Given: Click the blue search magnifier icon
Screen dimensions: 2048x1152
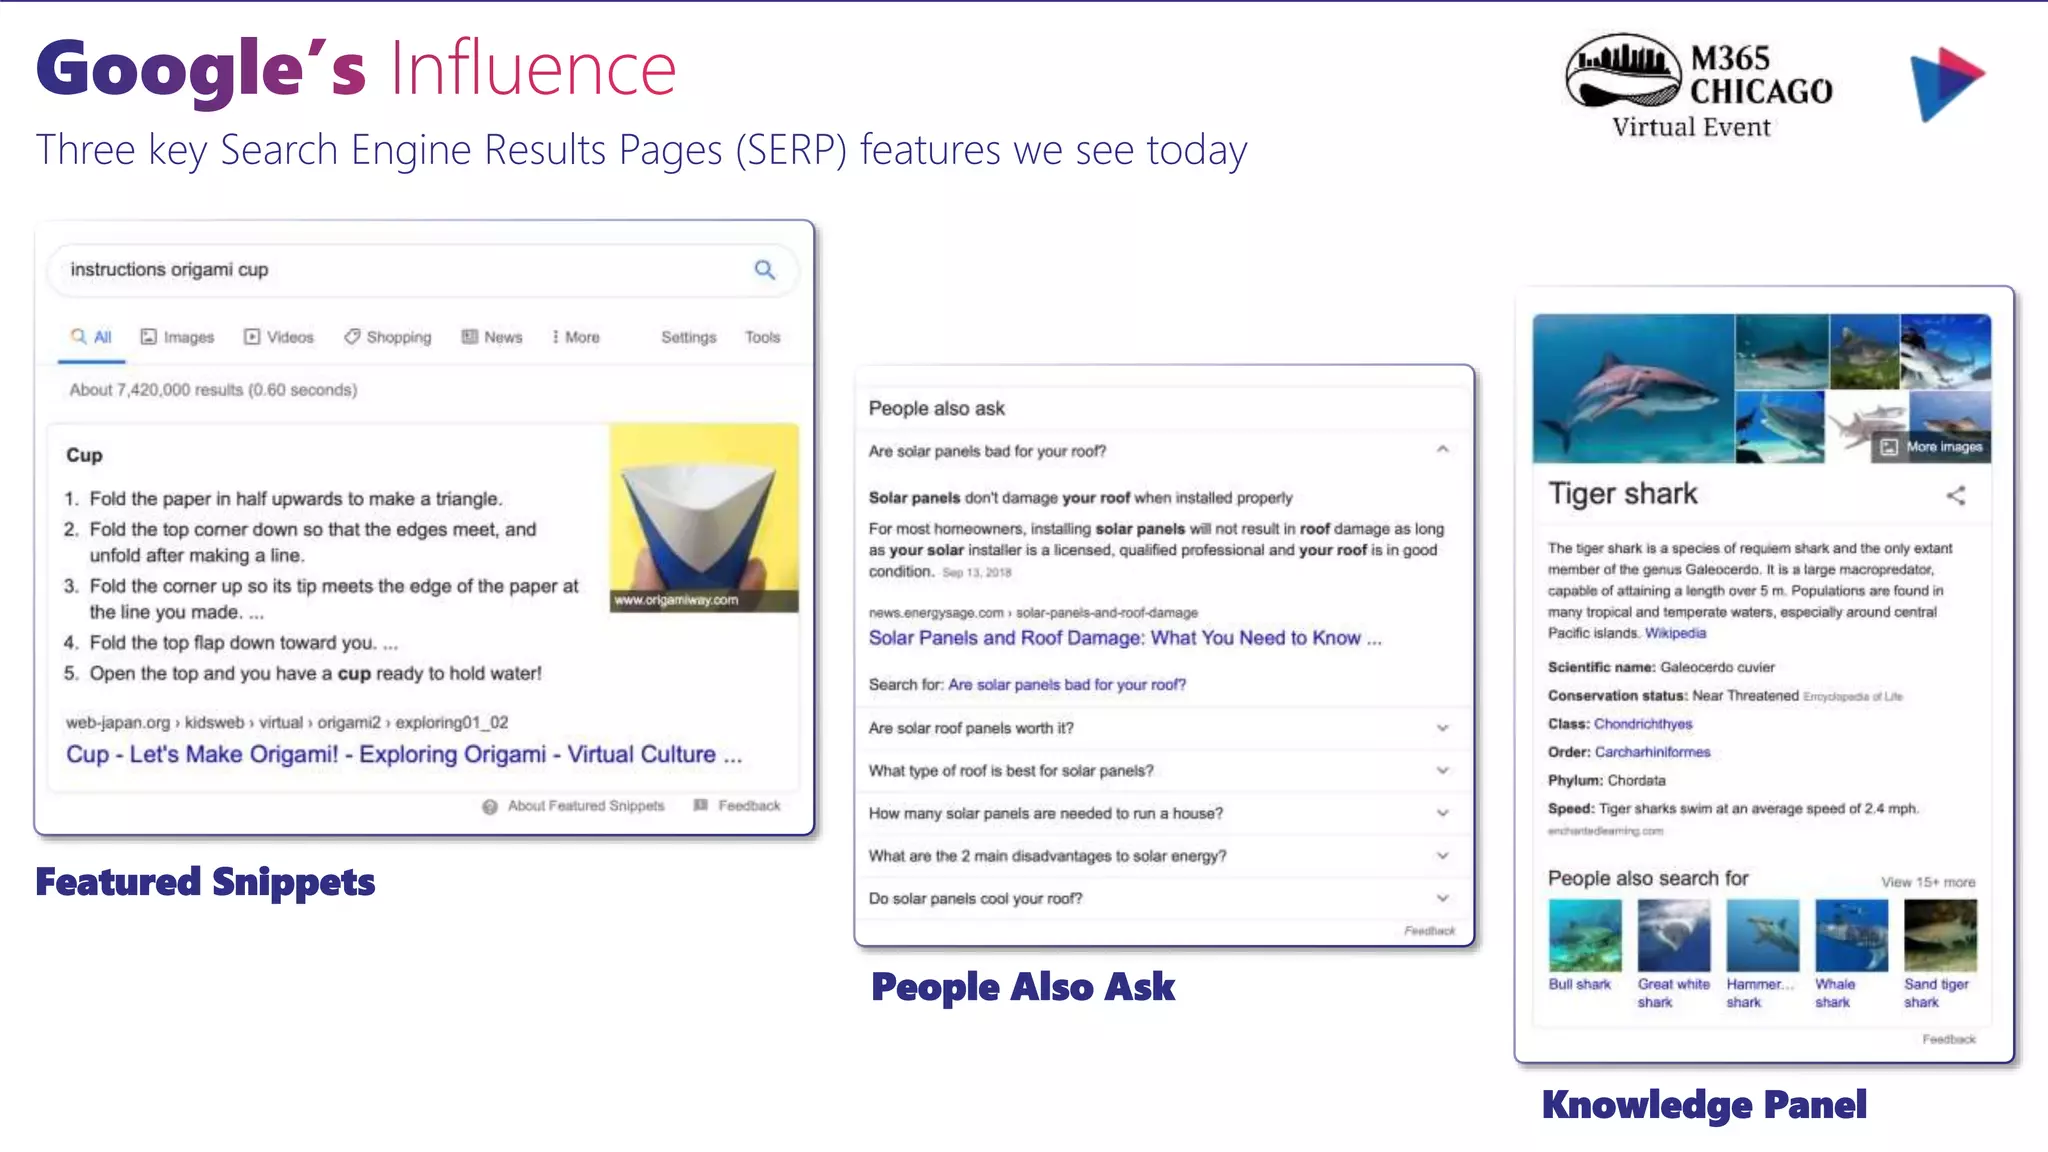Looking at the screenshot, I should click(x=764, y=270).
